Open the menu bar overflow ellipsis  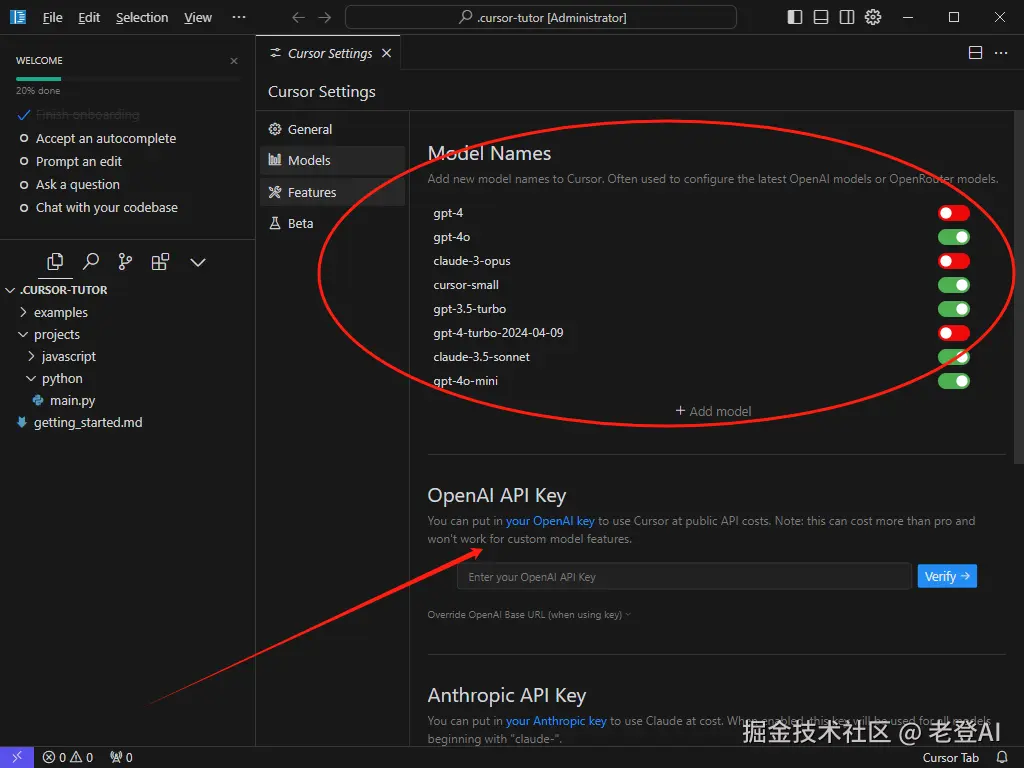coord(239,18)
